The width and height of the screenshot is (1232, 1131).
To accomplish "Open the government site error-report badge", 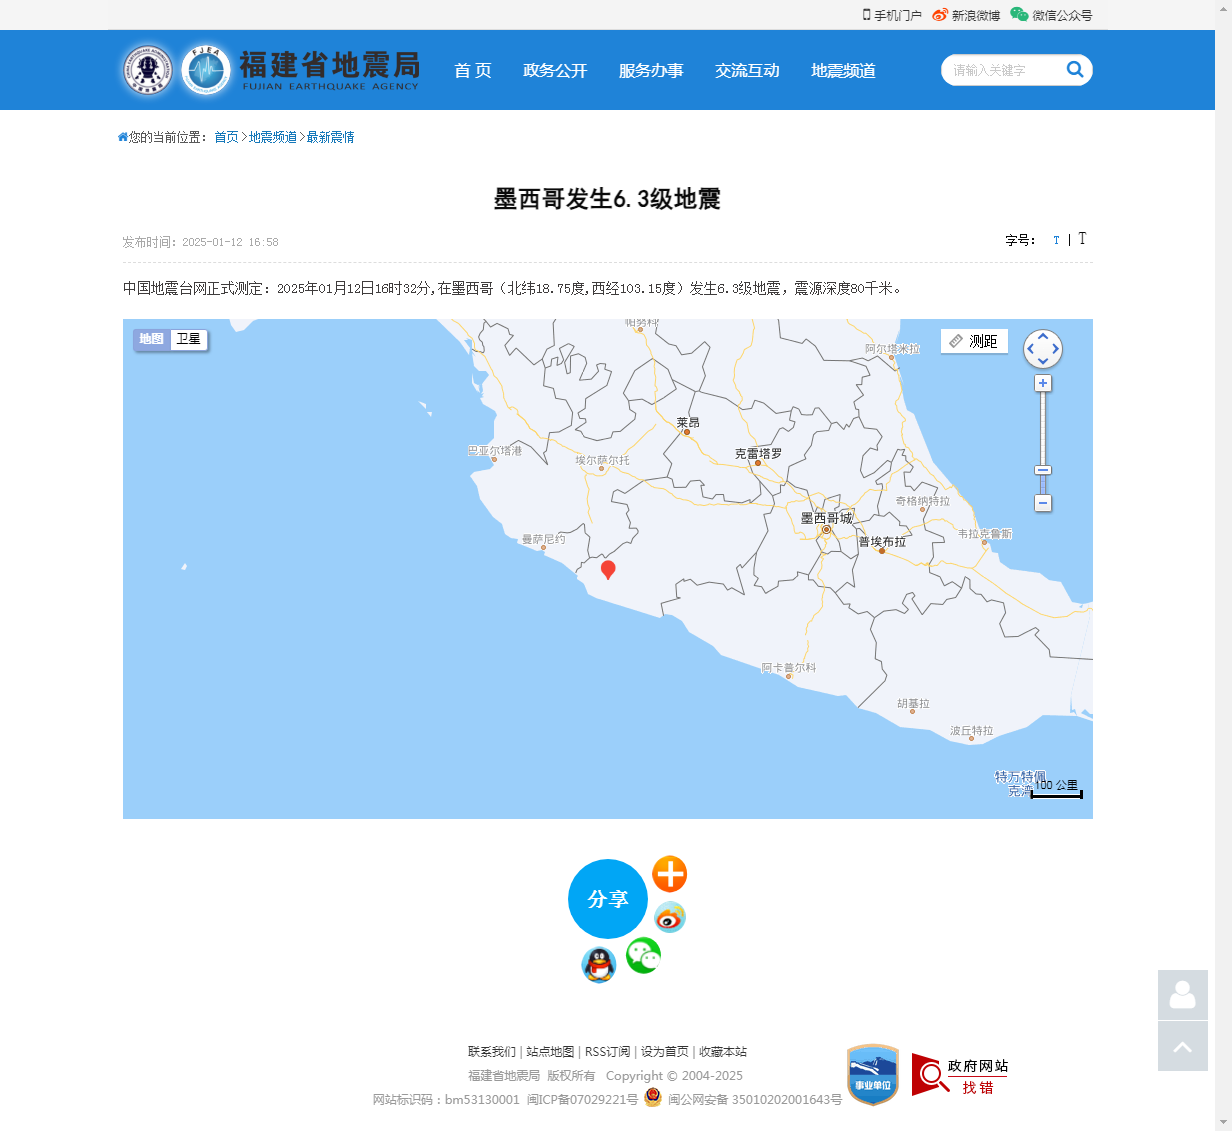I will (960, 1075).
